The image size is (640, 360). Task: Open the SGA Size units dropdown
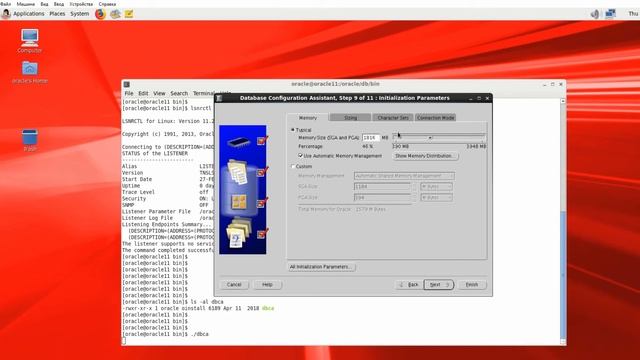click(436, 187)
